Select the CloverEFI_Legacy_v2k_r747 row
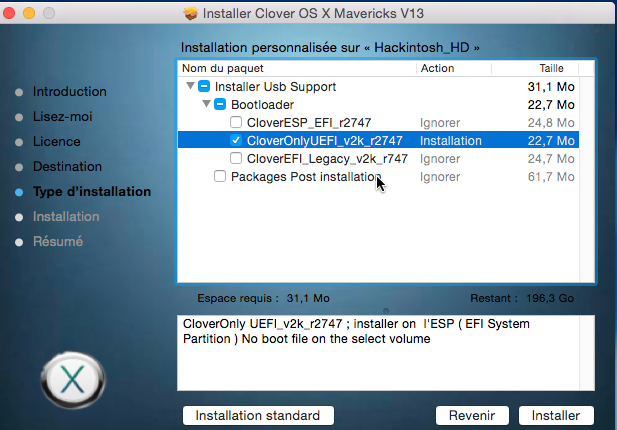 click(x=378, y=159)
